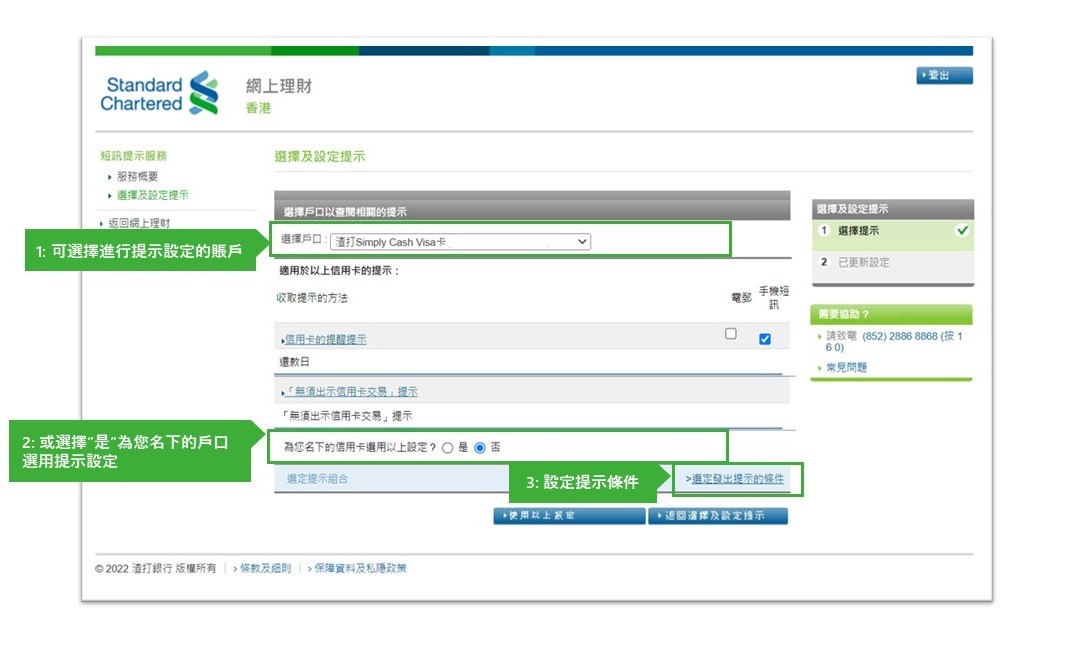This screenshot has height=653, width=1072.
Task: Click the arrow icon before 常見問題
Action: [x=820, y=367]
